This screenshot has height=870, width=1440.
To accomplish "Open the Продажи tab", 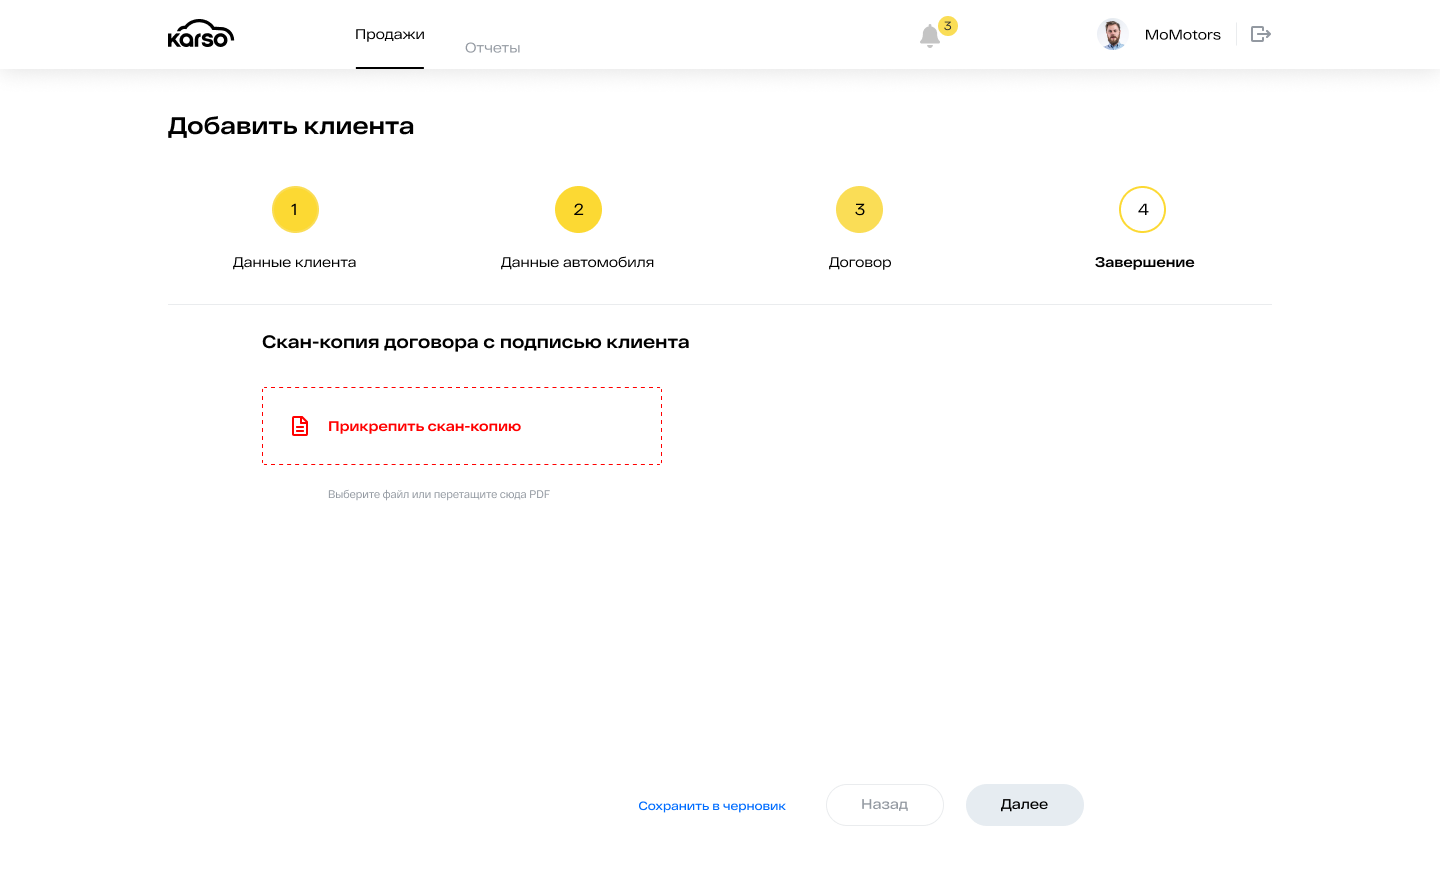I will click(x=390, y=34).
